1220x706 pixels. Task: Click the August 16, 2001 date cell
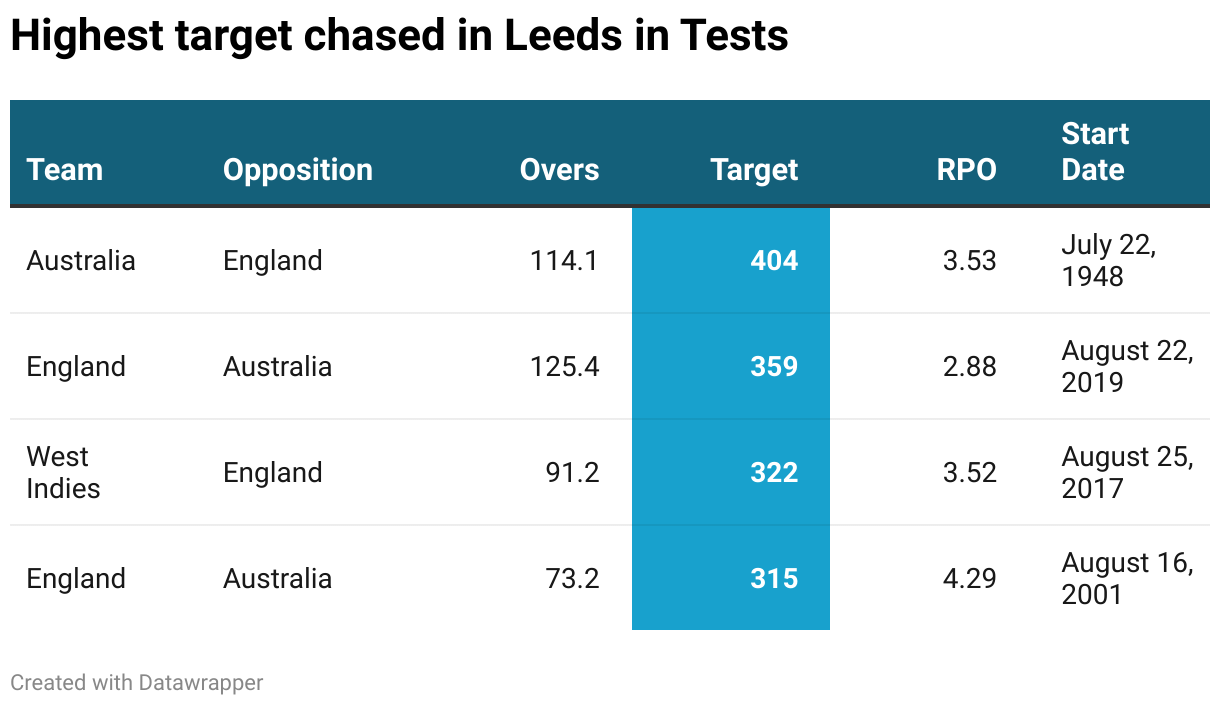(x=1127, y=579)
